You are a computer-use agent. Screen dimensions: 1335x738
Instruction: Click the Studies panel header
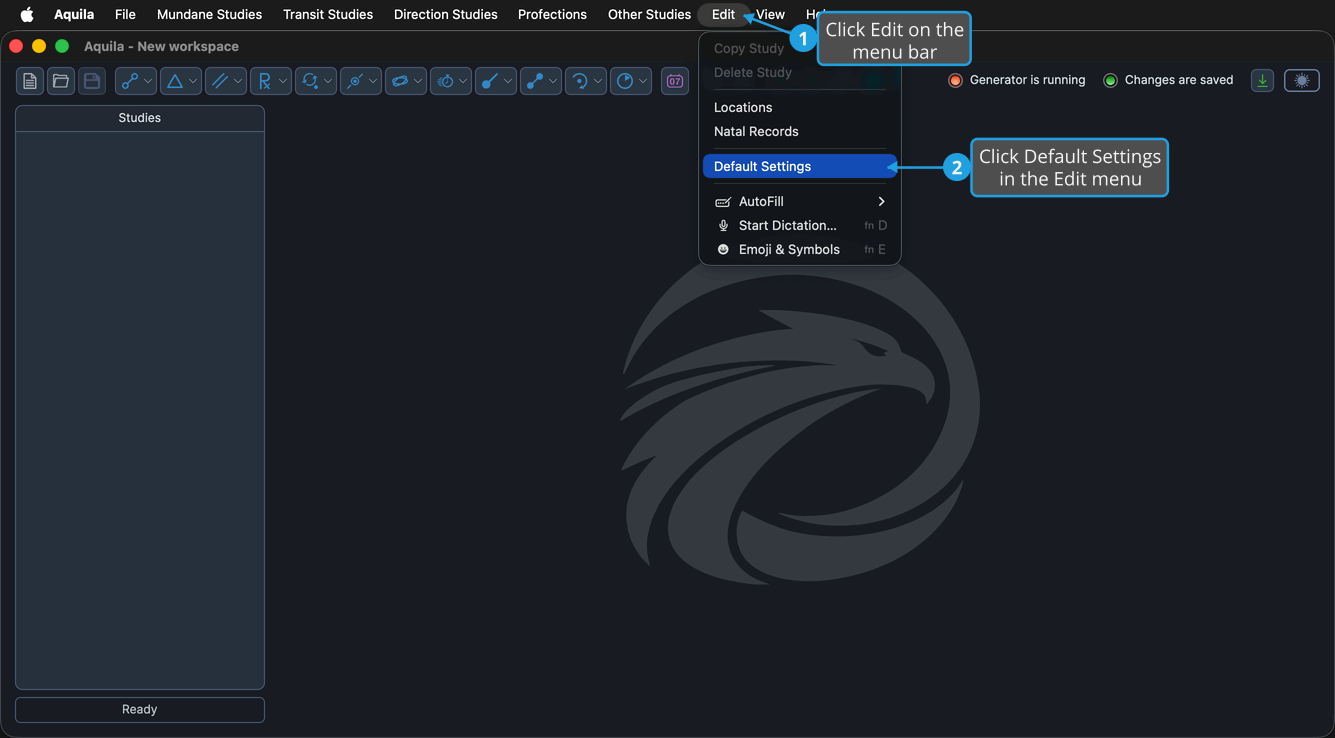[140, 118]
